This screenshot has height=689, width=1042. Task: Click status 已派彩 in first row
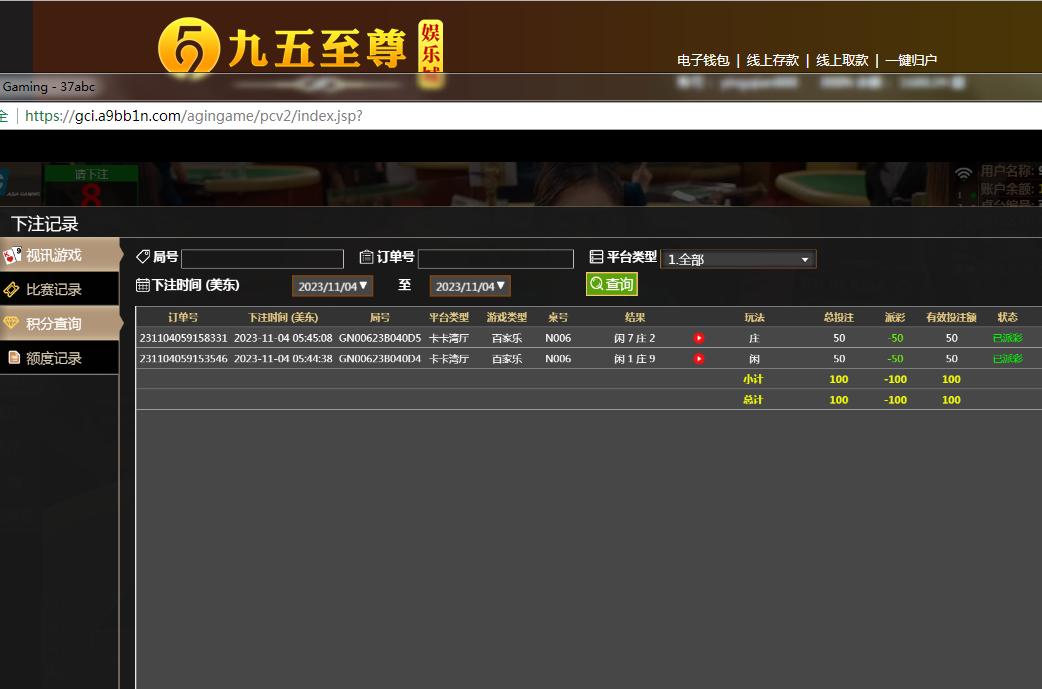1007,338
